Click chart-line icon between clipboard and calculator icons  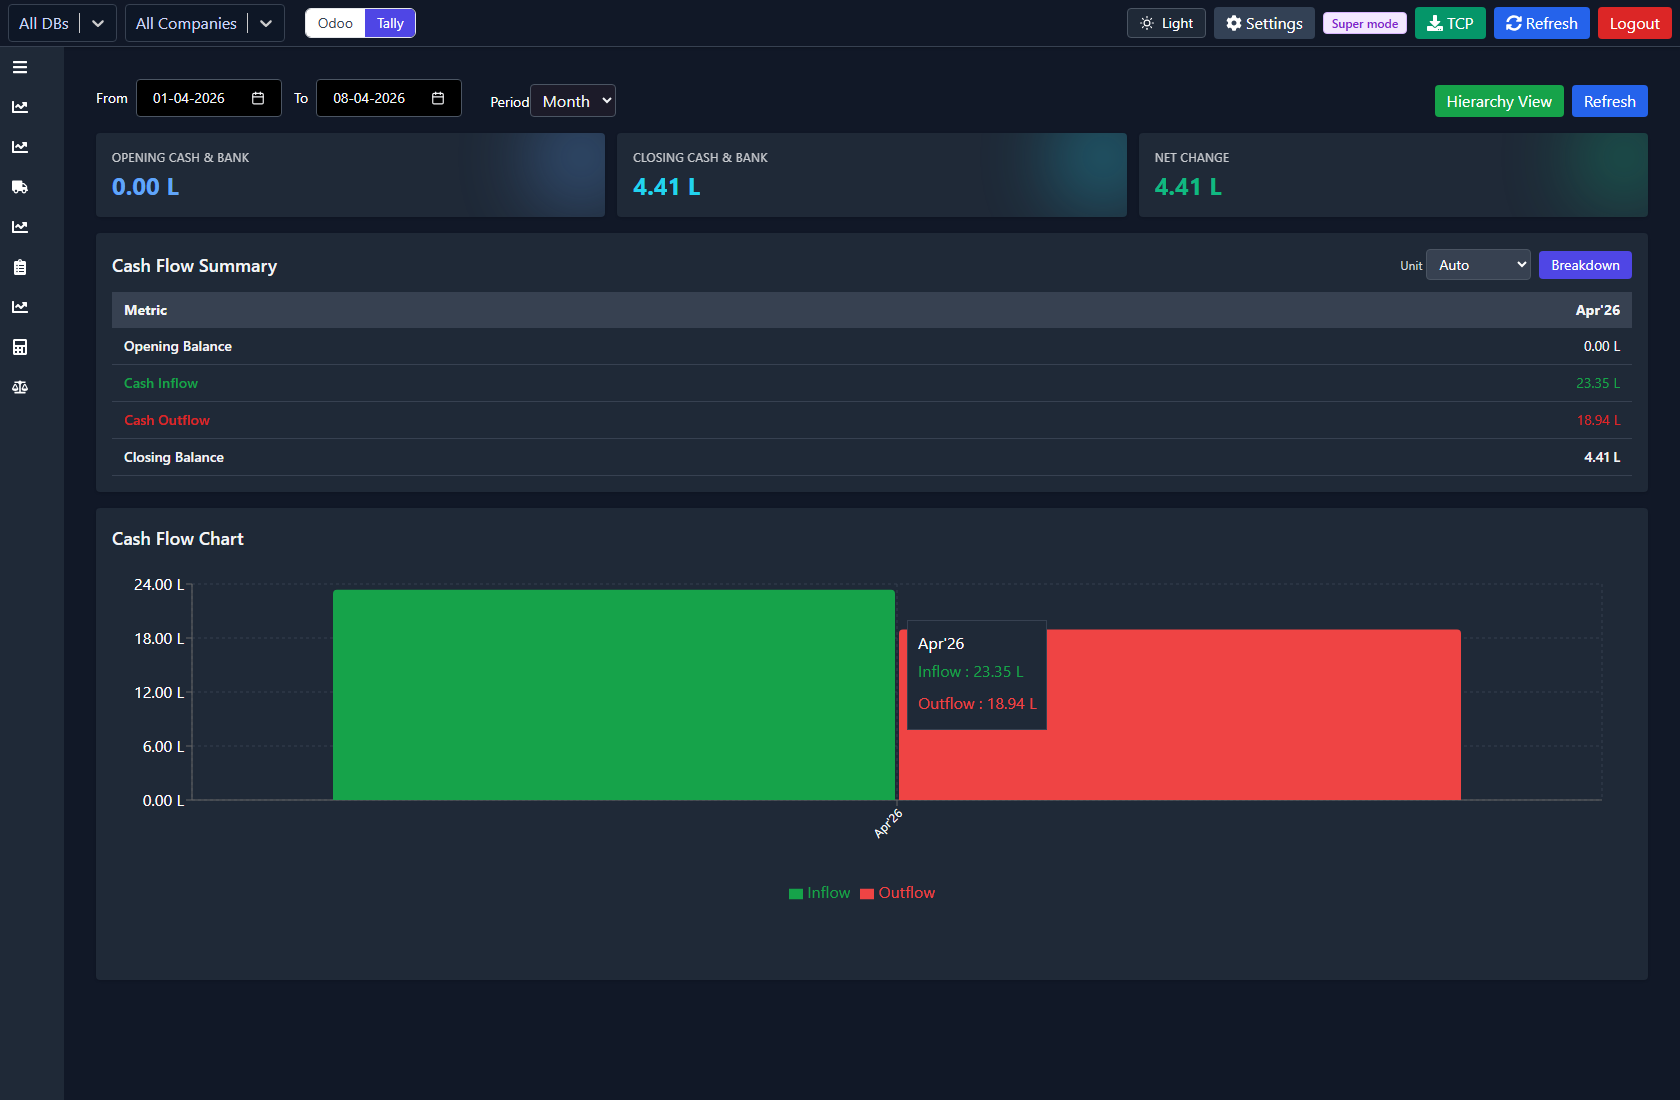click(20, 307)
